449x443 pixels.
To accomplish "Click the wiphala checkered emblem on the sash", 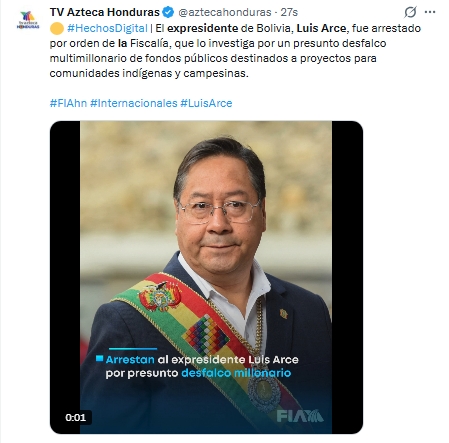I will click(x=206, y=334).
